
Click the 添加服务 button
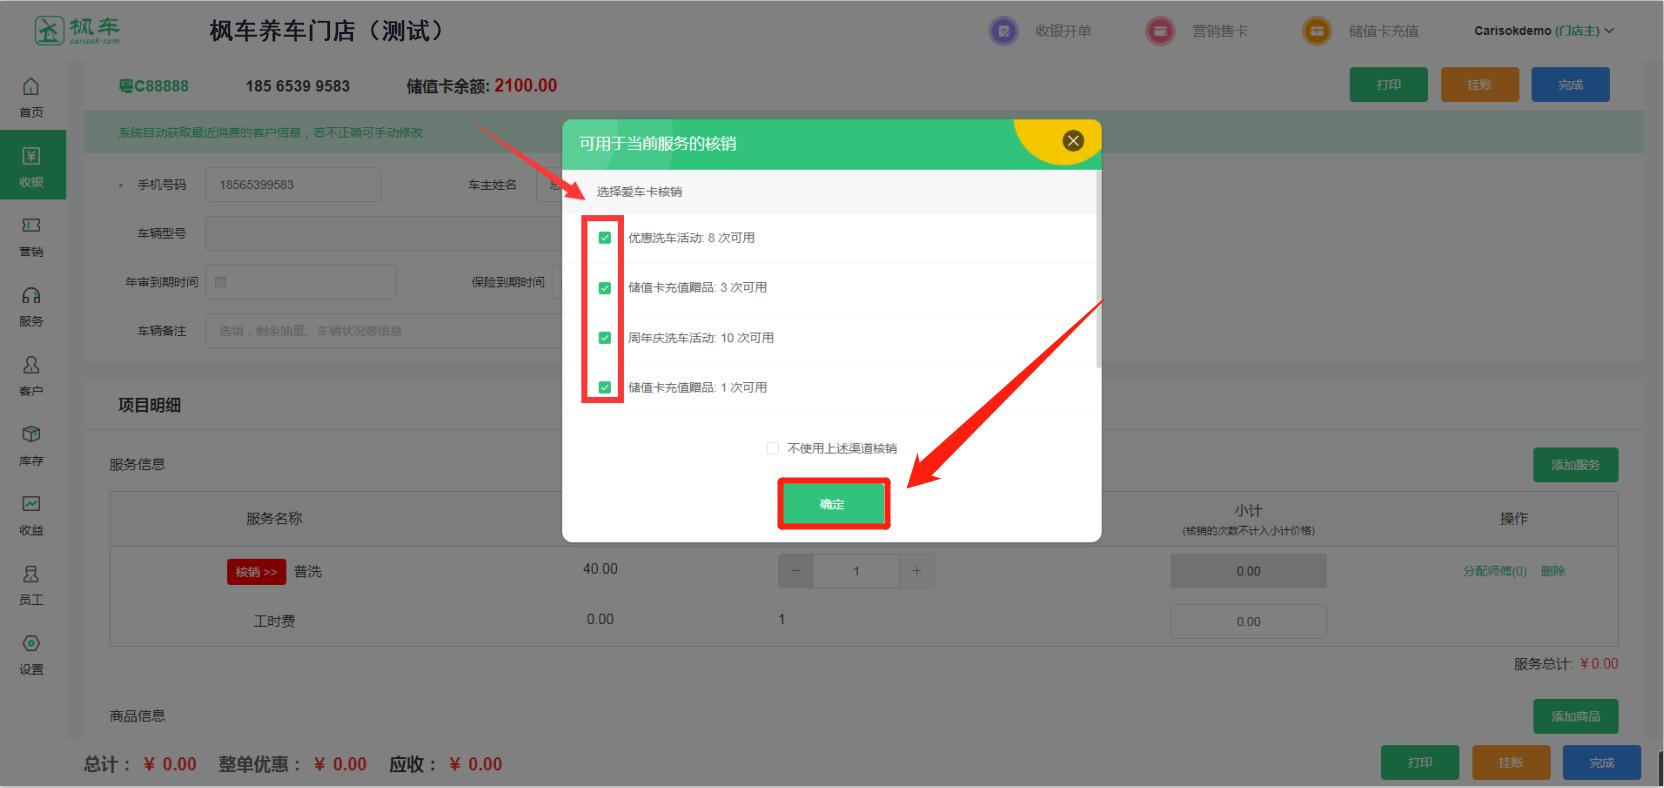click(1575, 465)
